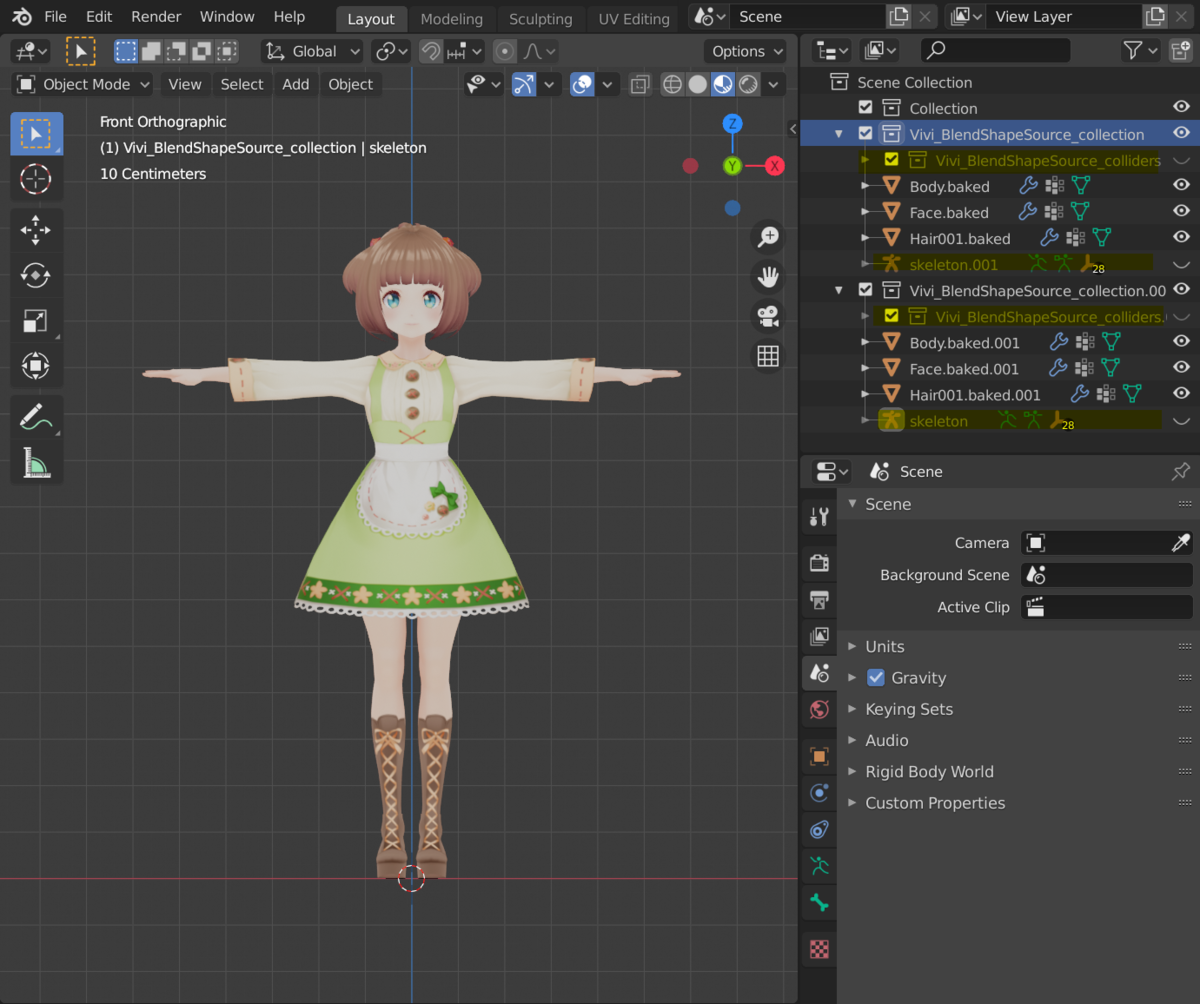Open the Render properties tab
The image size is (1200, 1004).
[820, 563]
